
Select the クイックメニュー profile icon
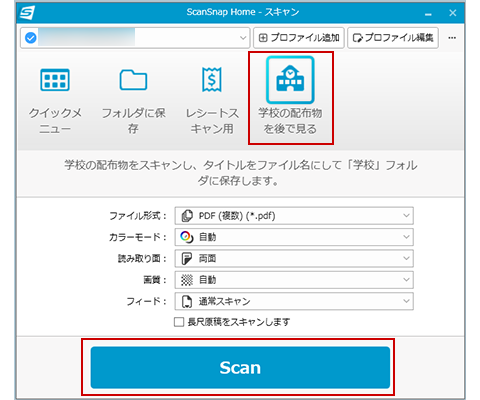(x=55, y=80)
